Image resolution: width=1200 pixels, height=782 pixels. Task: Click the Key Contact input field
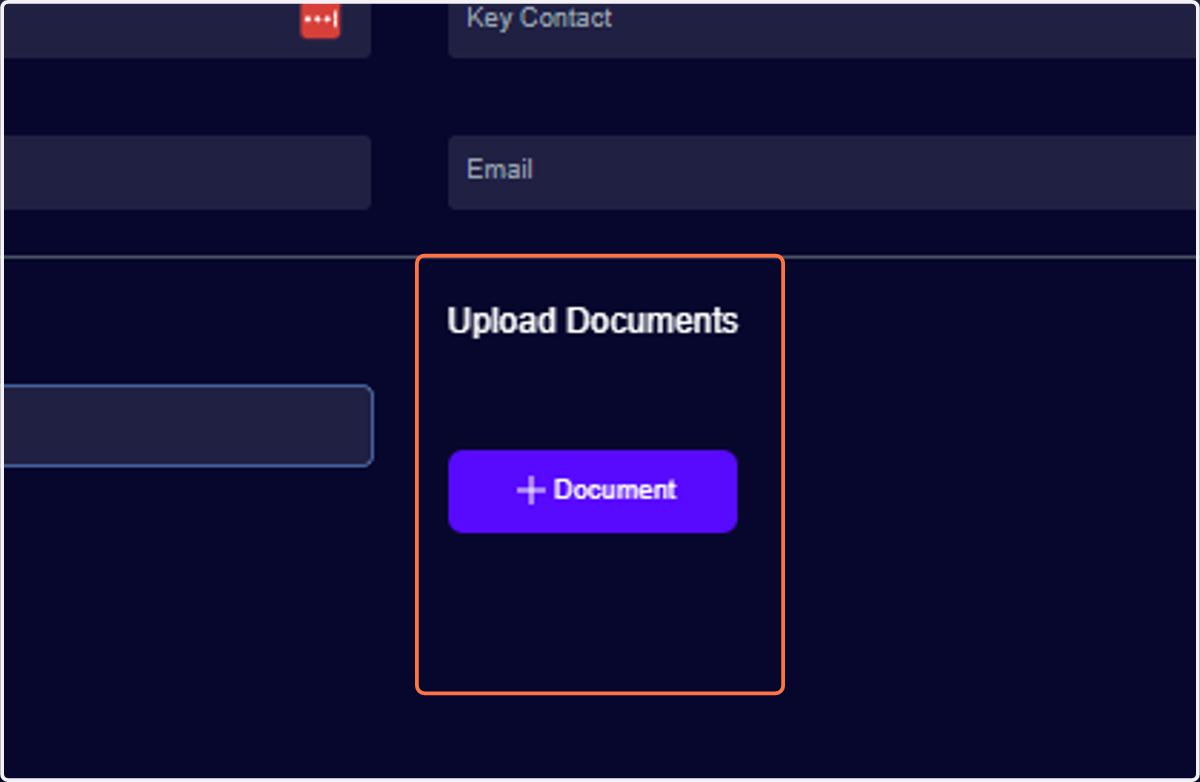(x=822, y=30)
